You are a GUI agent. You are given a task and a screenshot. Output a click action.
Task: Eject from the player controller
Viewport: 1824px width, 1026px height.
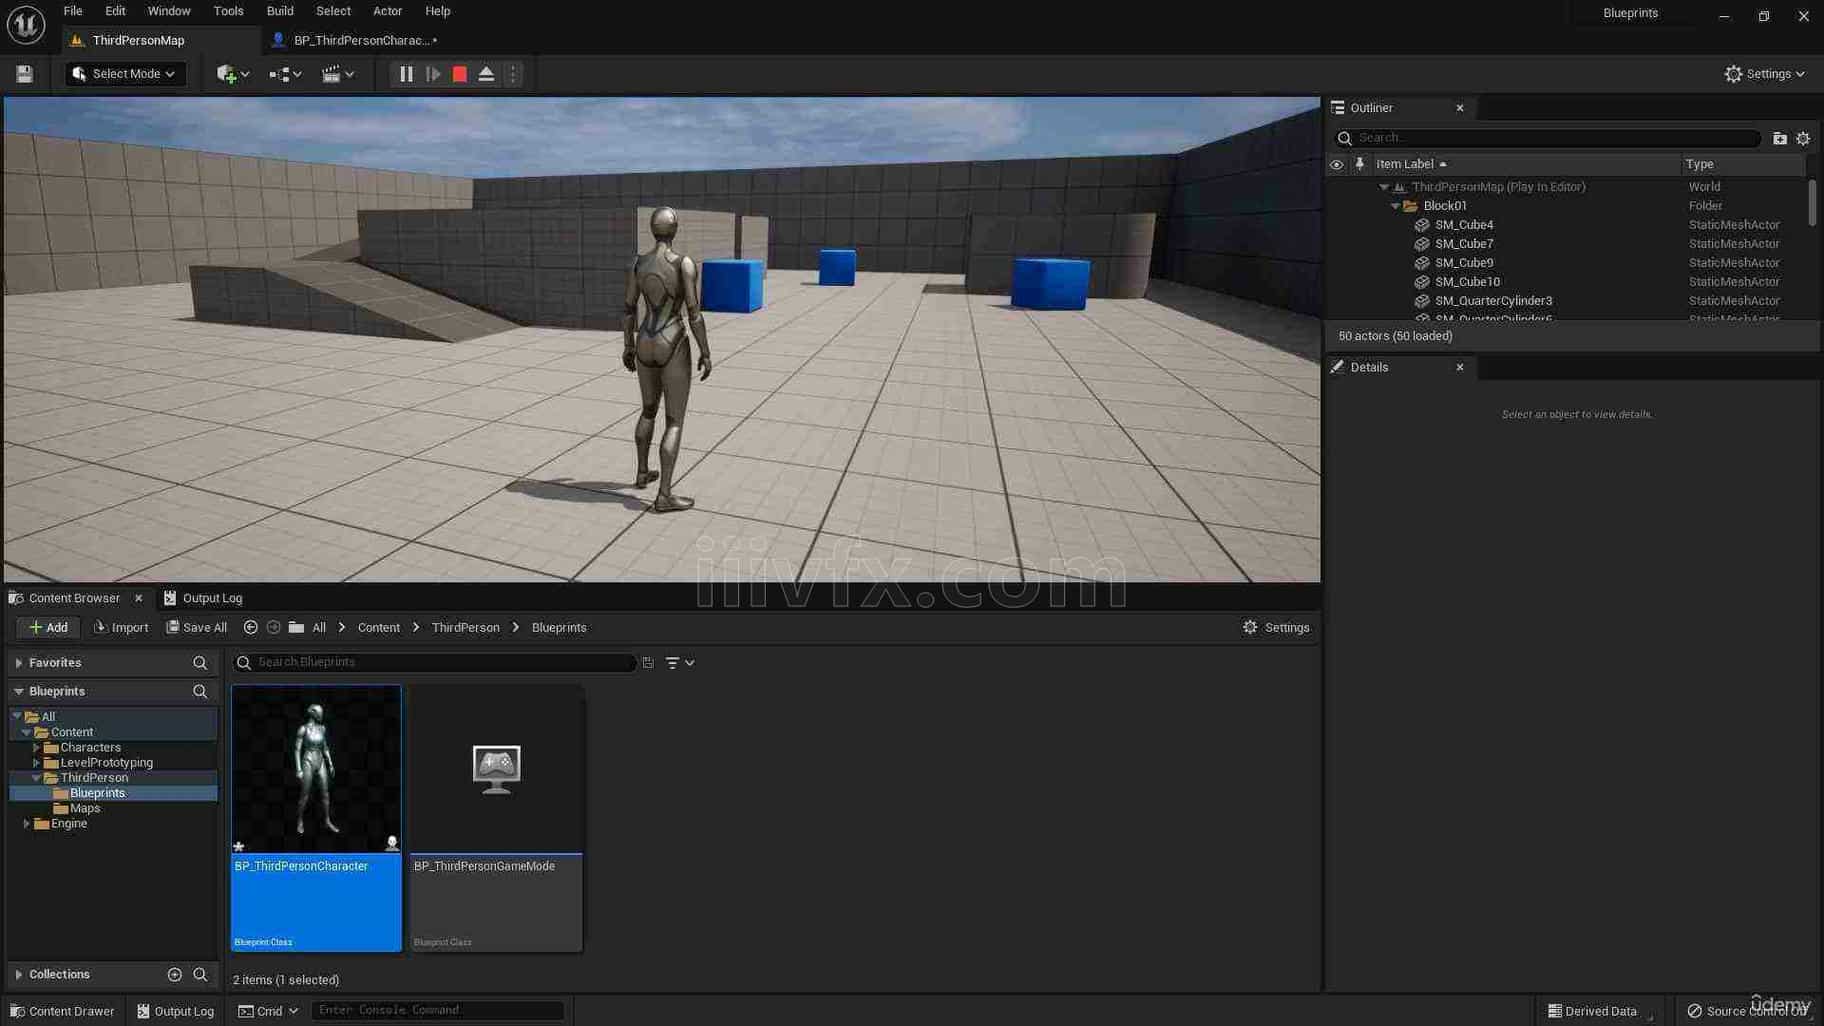[x=487, y=74]
